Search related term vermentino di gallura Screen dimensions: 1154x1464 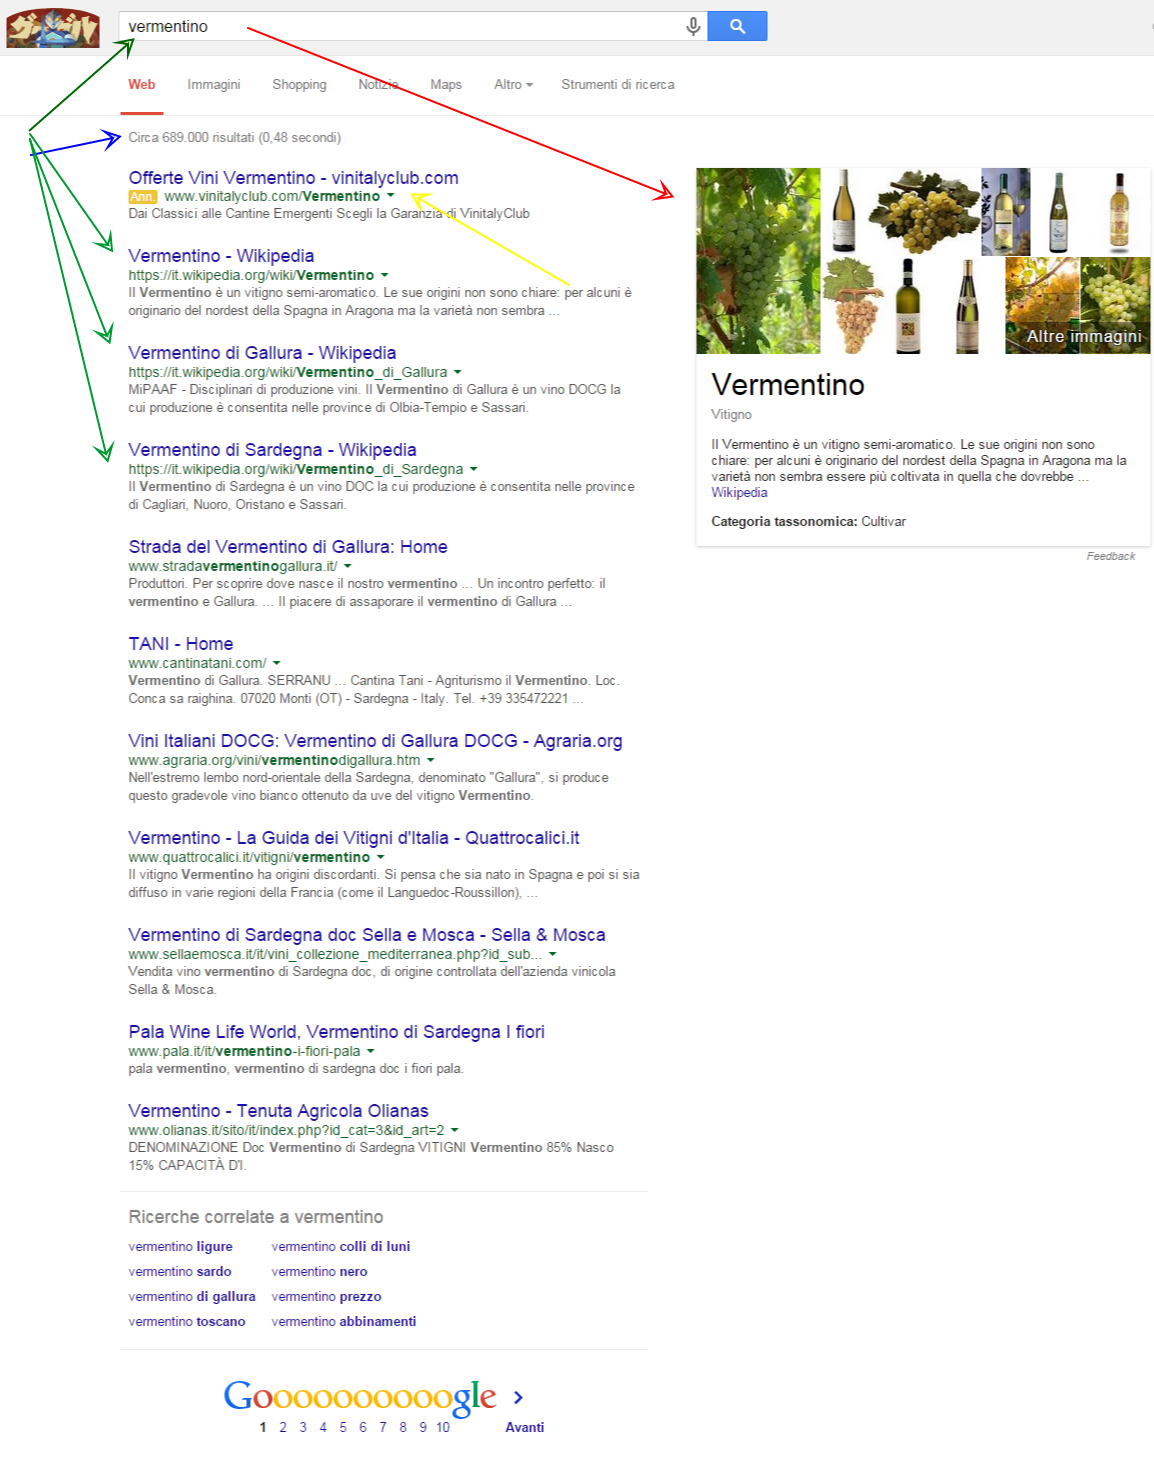click(x=192, y=1296)
